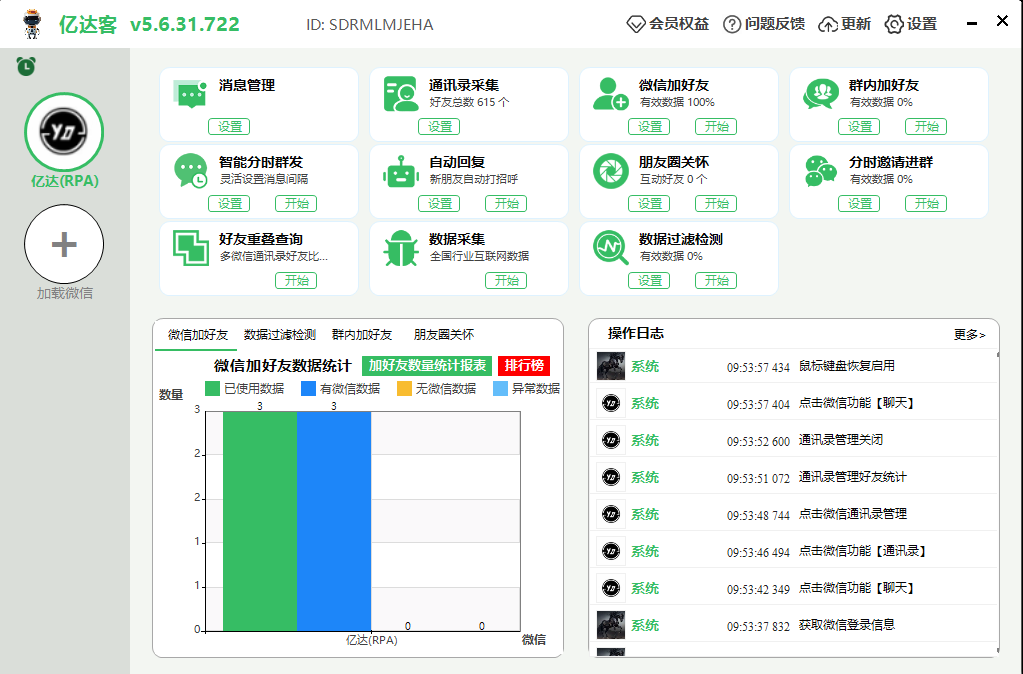Click the cloud upload icon beside 更新
Image resolution: width=1023 pixels, height=674 pixels.
828,25
